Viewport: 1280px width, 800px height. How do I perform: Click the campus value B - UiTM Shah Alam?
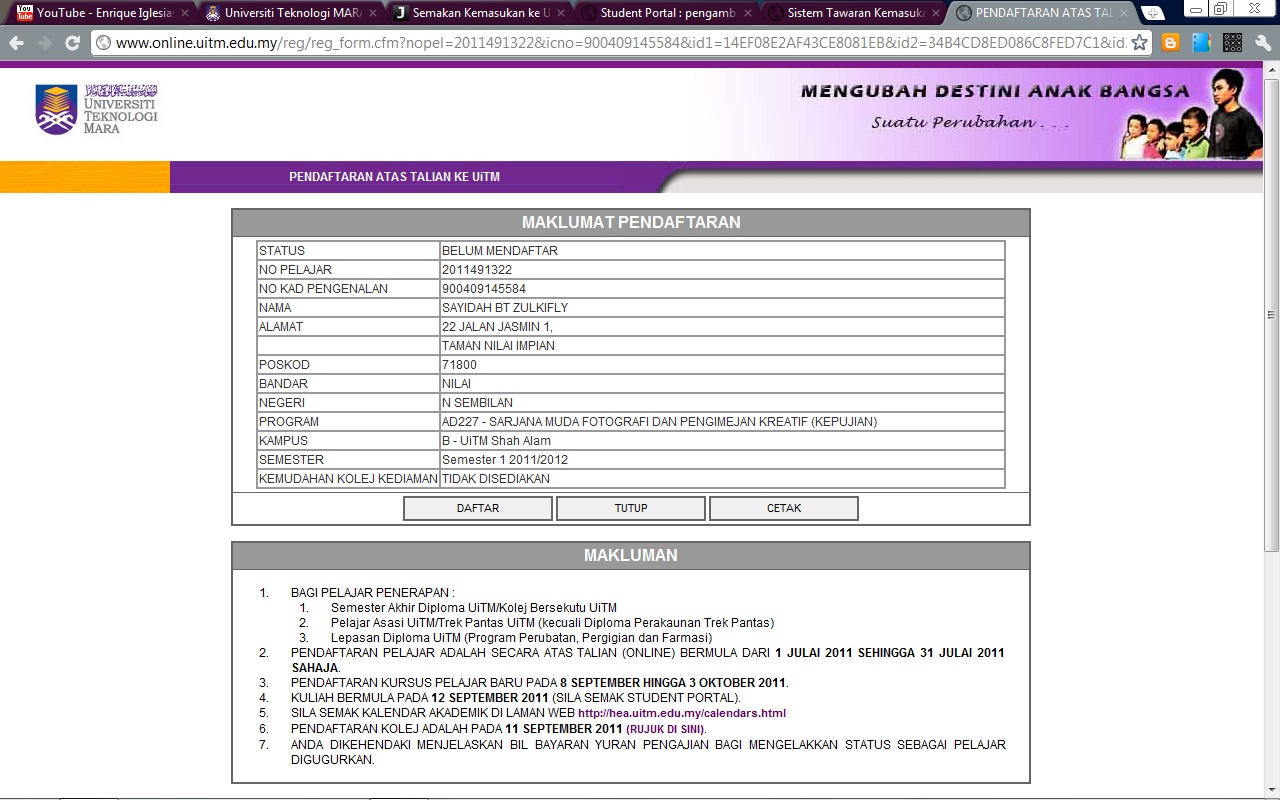[x=496, y=441]
